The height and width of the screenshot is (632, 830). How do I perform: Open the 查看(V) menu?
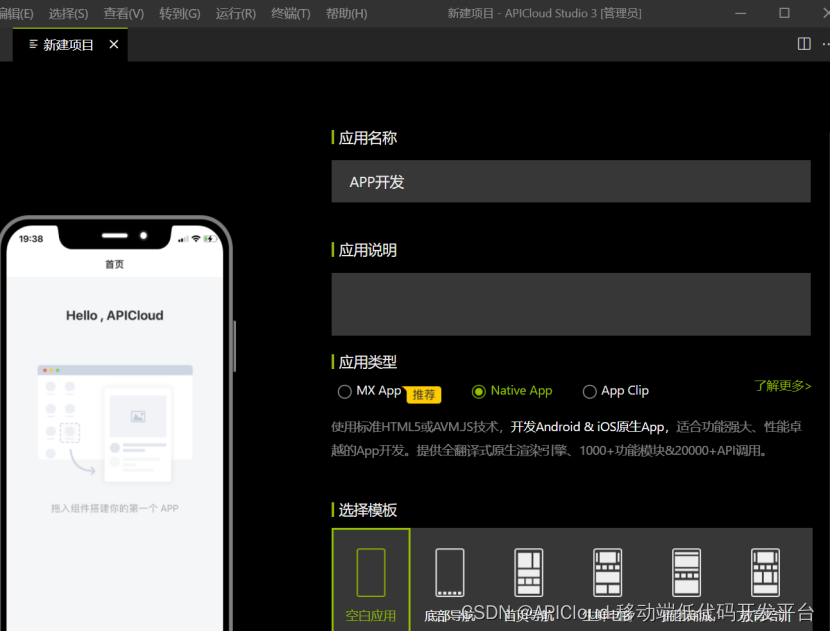click(123, 13)
